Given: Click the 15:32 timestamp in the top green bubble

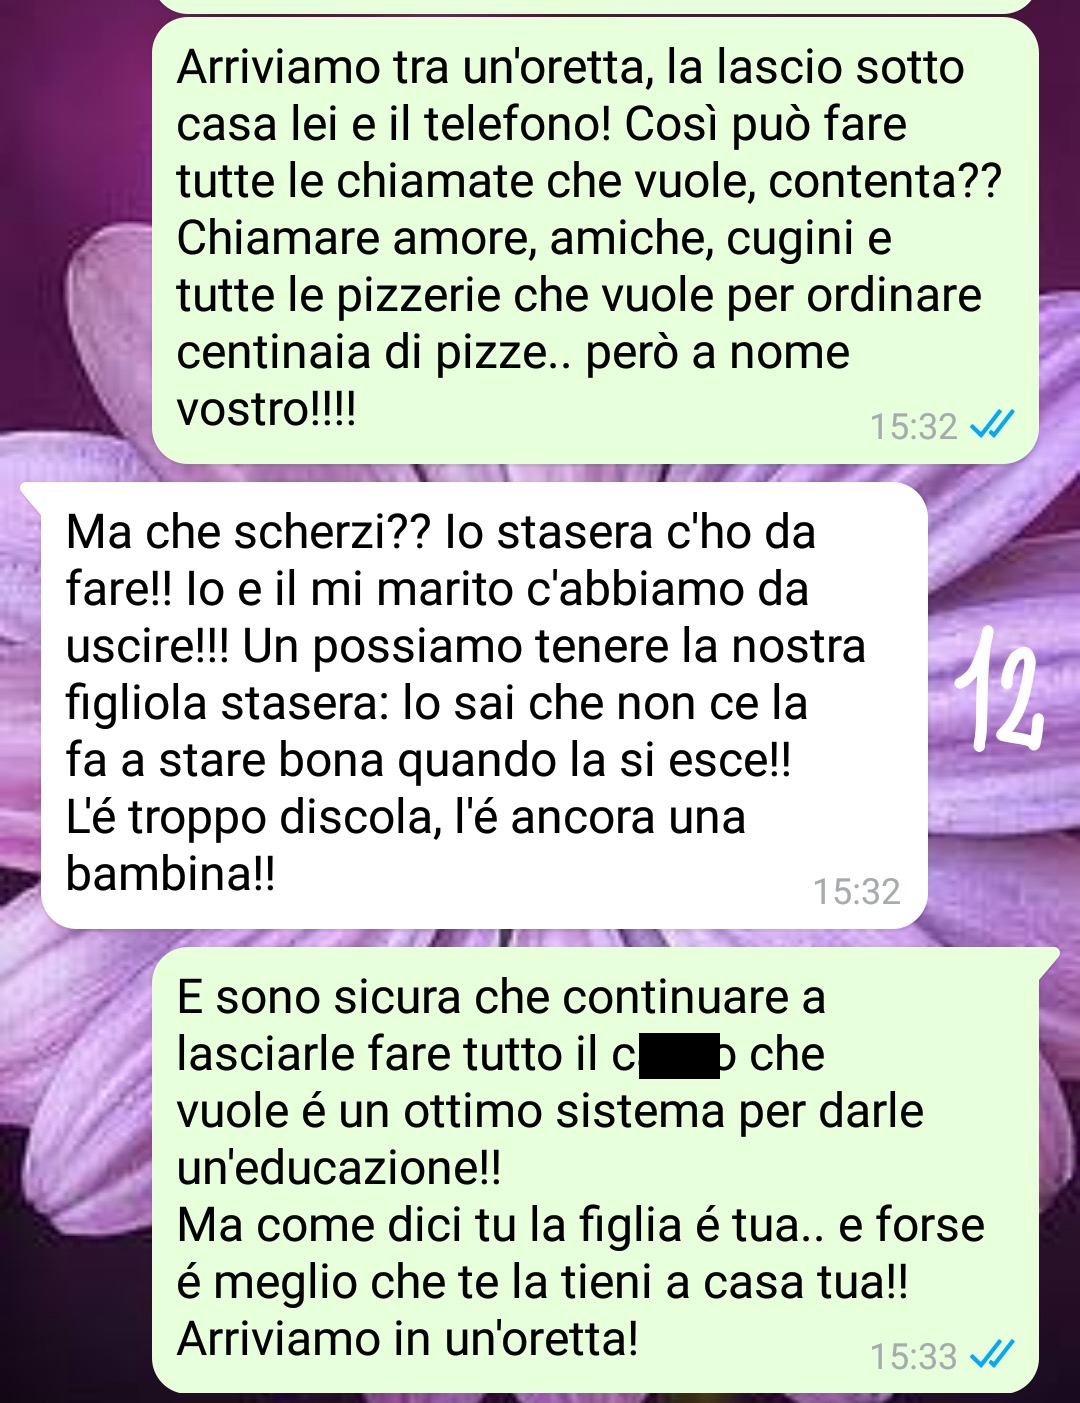Looking at the screenshot, I should (x=913, y=426).
